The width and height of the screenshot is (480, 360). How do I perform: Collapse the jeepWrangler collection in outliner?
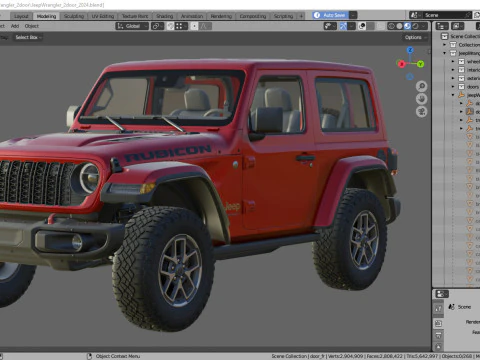coord(444,53)
